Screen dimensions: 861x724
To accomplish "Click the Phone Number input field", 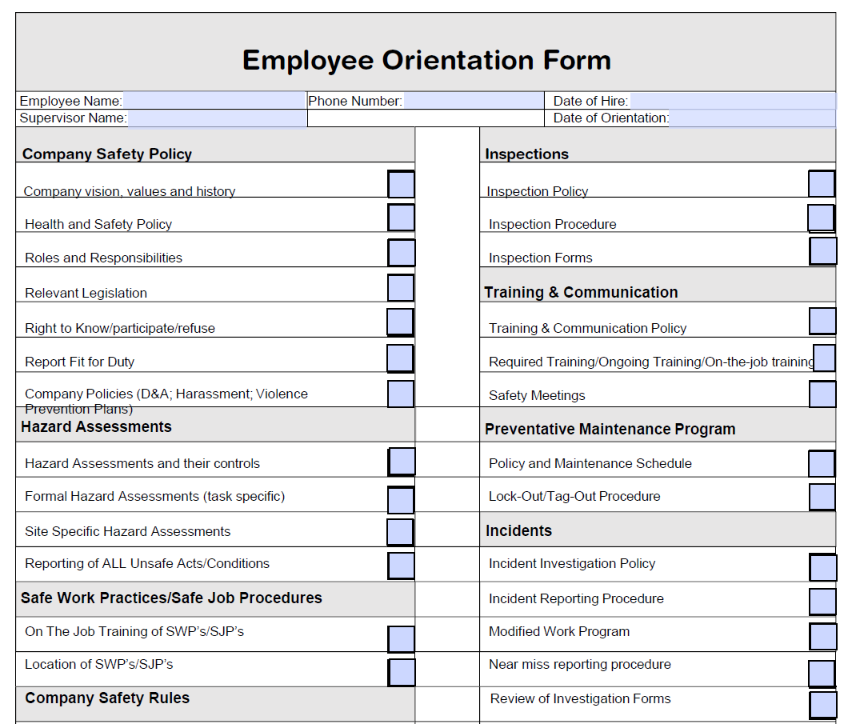I will pyautogui.click(x=470, y=101).
